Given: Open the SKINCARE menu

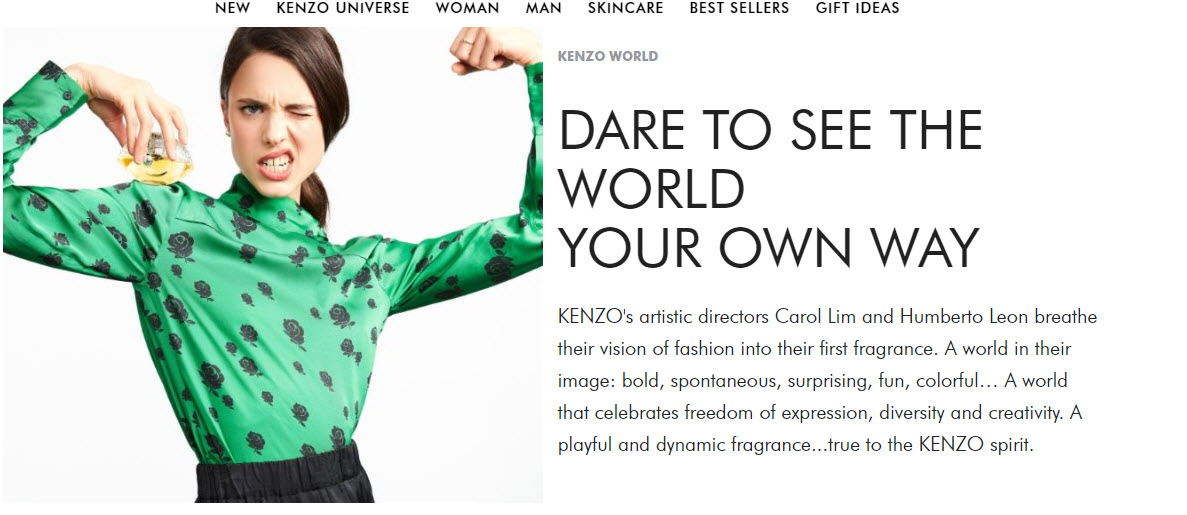Looking at the screenshot, I should click(x=625, y=8).
